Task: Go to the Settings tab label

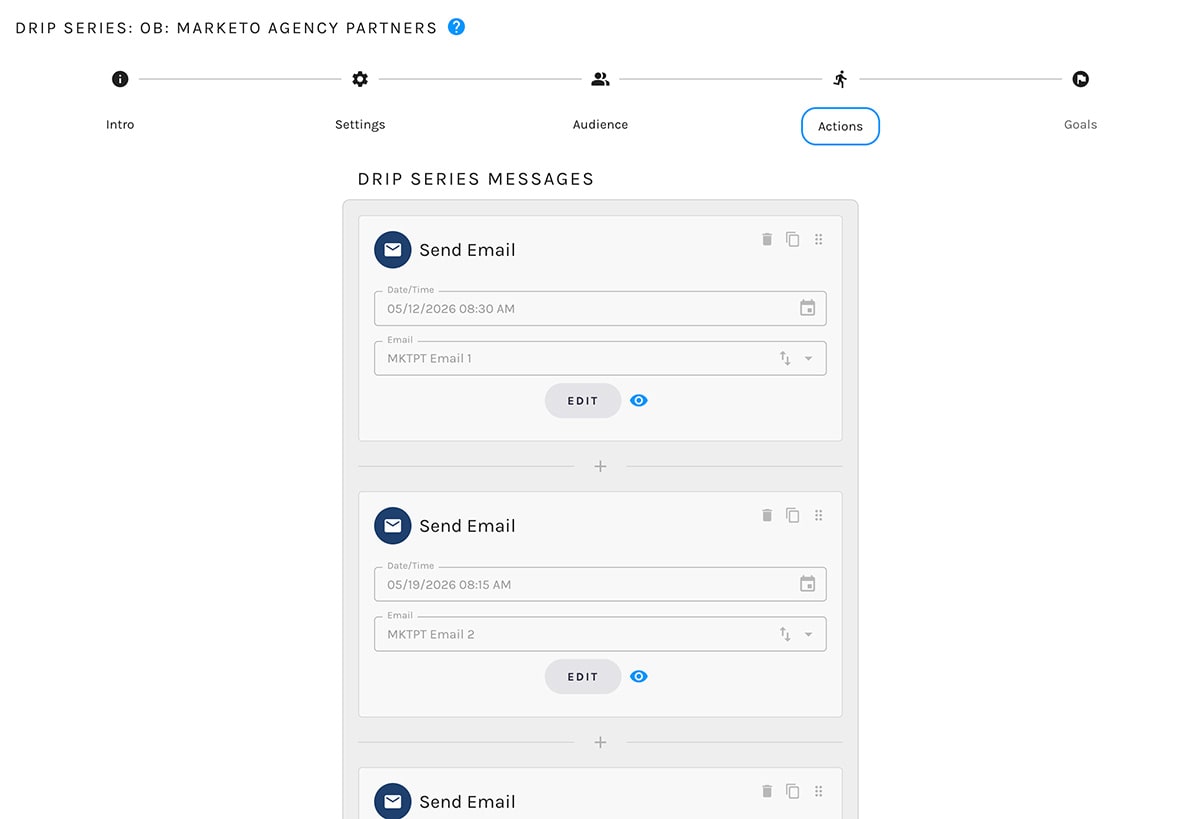Action: [x=360, y=125]
